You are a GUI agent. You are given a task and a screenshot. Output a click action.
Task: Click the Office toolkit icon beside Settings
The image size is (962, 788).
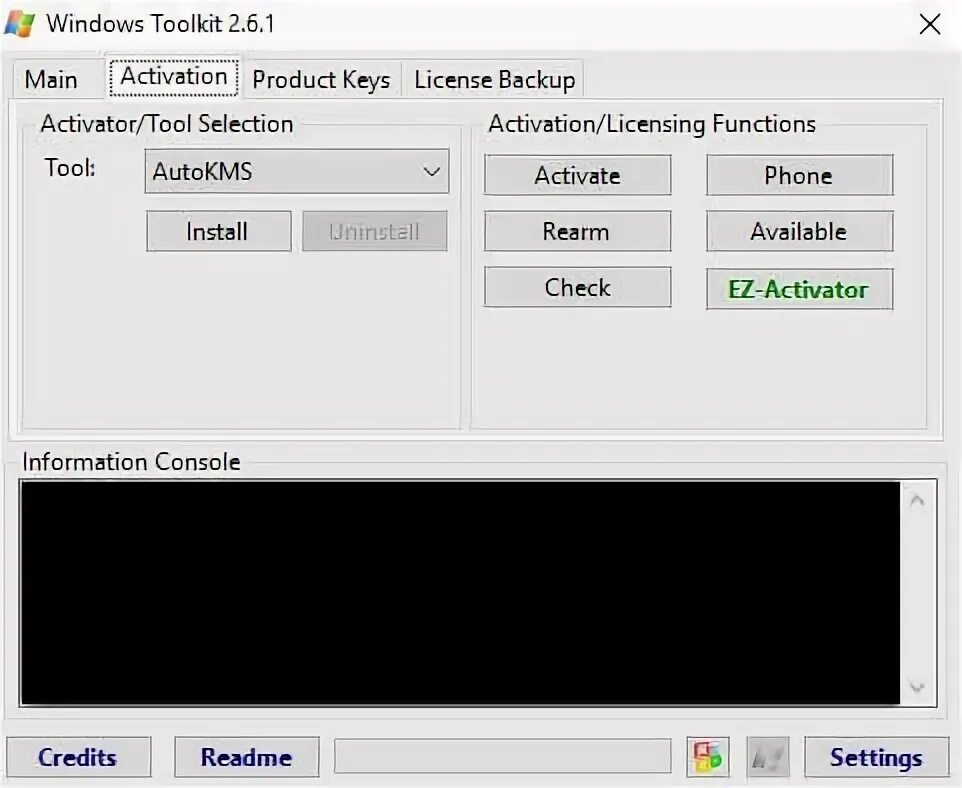[708, 757]
